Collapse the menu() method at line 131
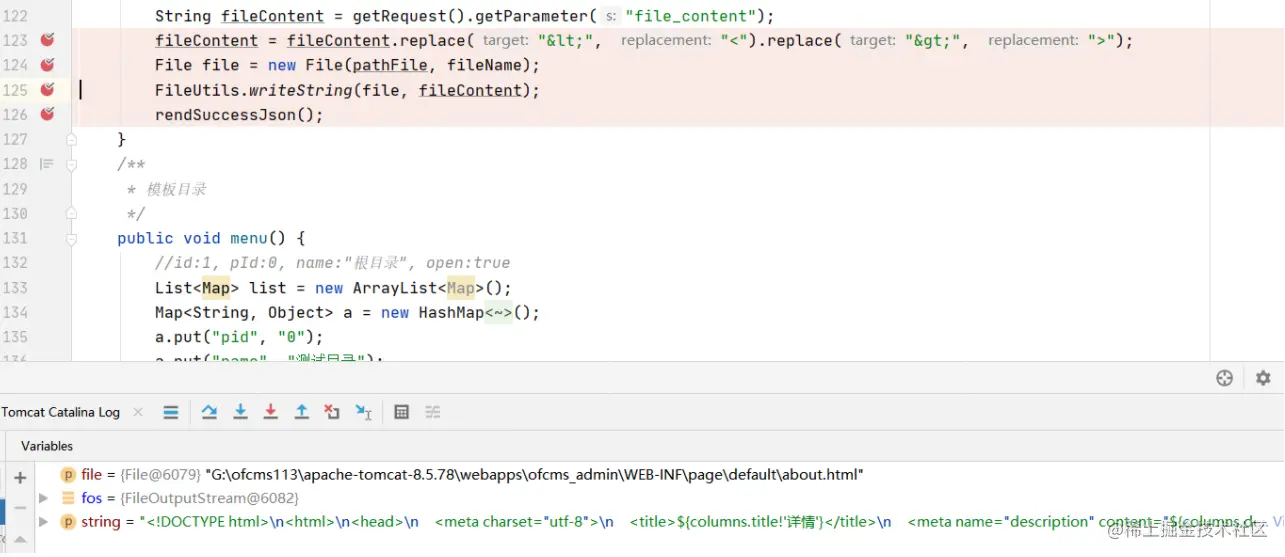This screenshot has height=557, width=1285. click(72, 238)
